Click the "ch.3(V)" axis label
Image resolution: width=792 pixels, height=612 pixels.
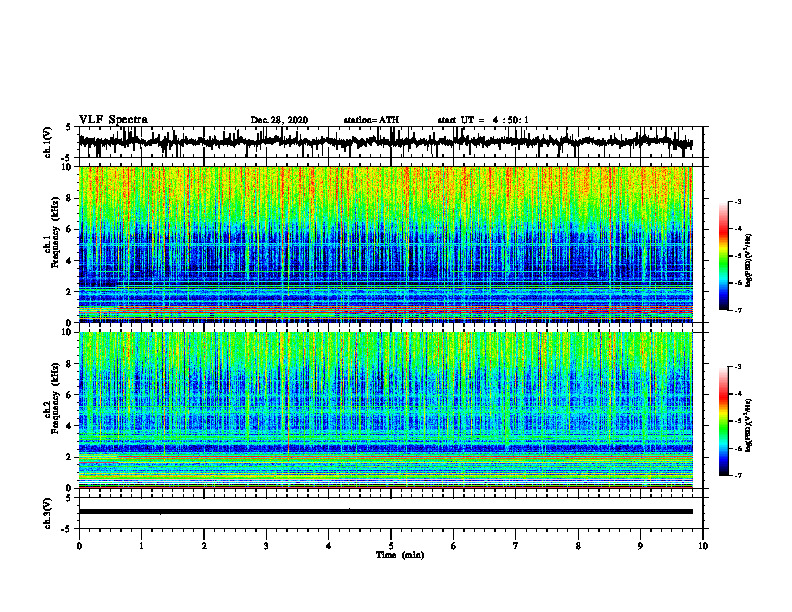coord(48,513)
